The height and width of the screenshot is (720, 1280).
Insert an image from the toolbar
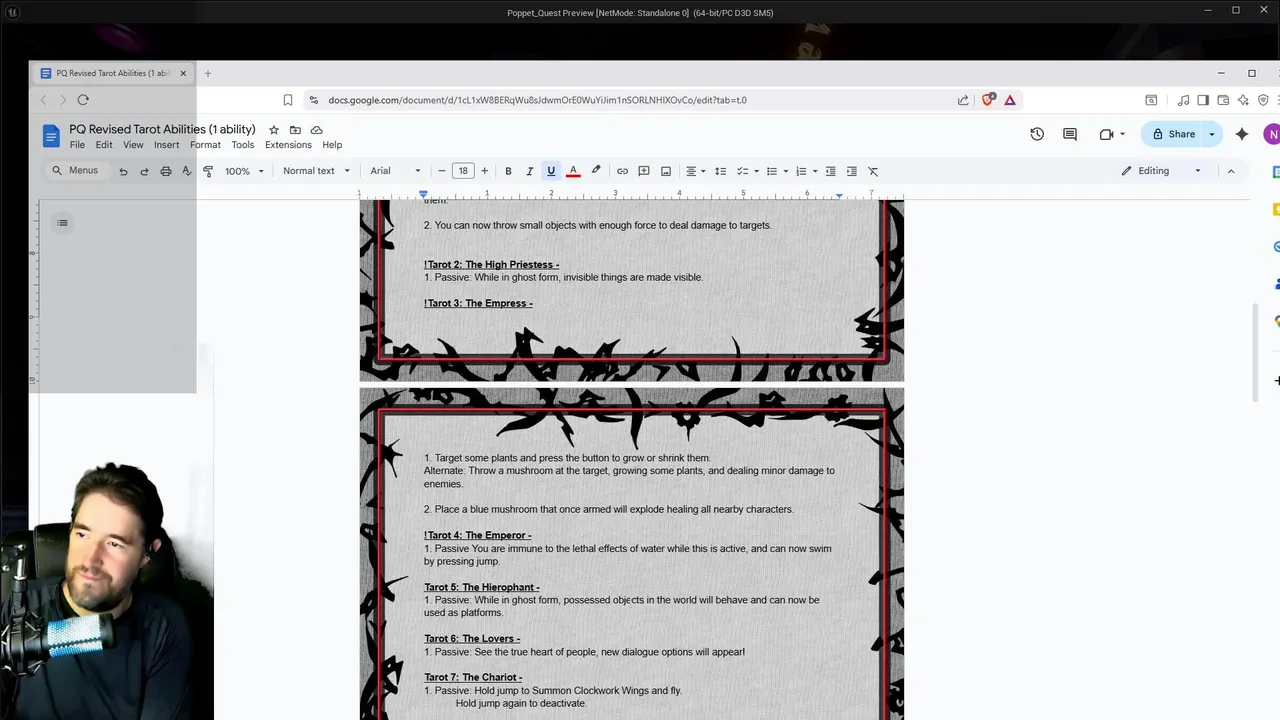pos(665,171)
